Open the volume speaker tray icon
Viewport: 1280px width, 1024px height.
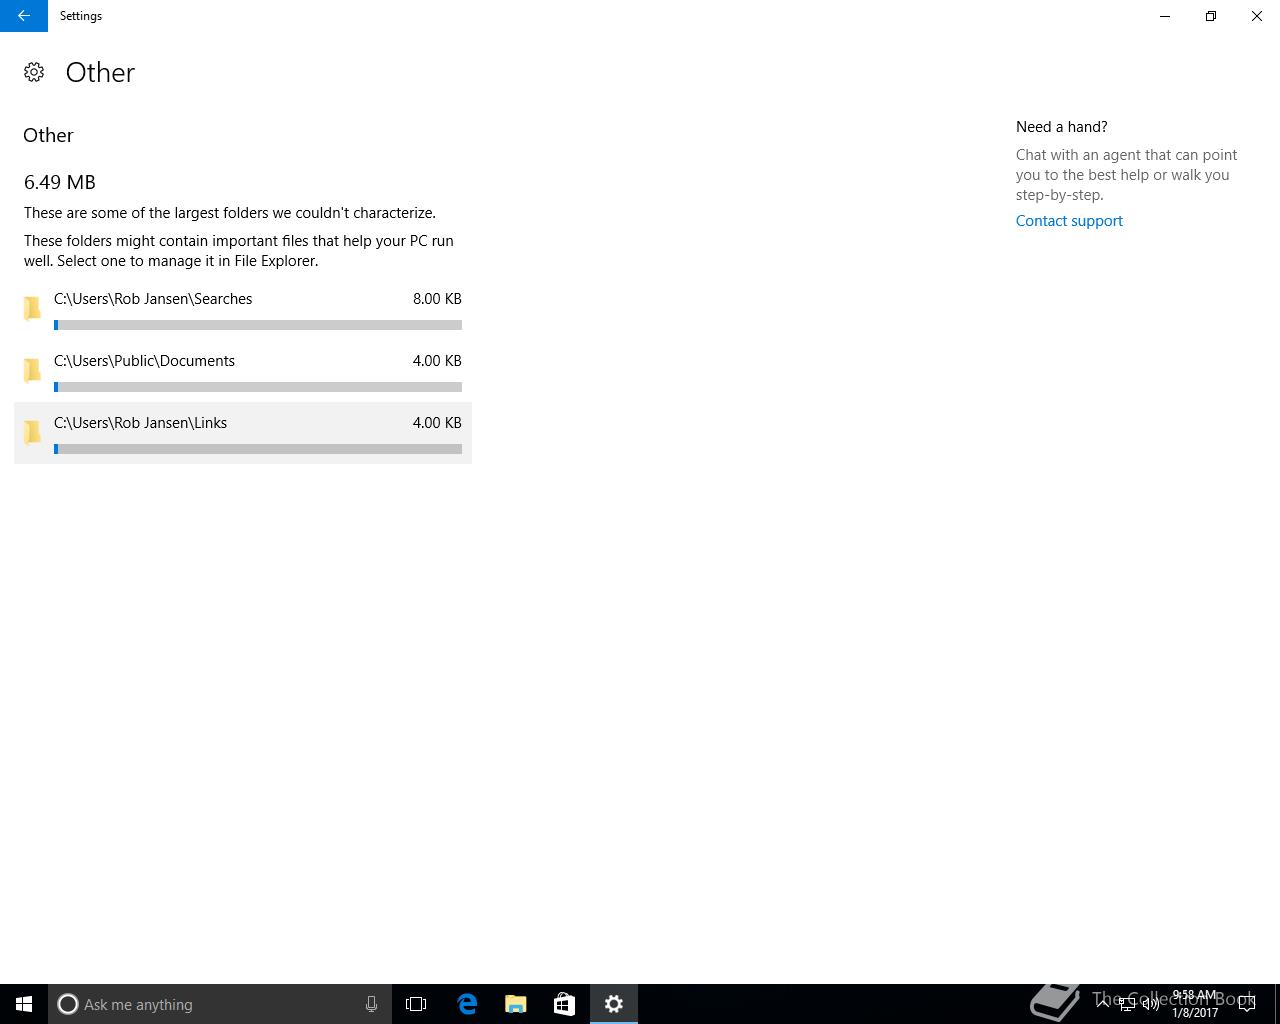pos(1150,1004)
